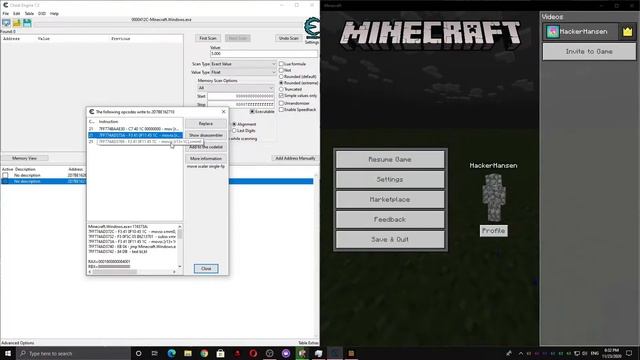
Task: Click the taskbar search box
Action: click(x=73, y=353)
